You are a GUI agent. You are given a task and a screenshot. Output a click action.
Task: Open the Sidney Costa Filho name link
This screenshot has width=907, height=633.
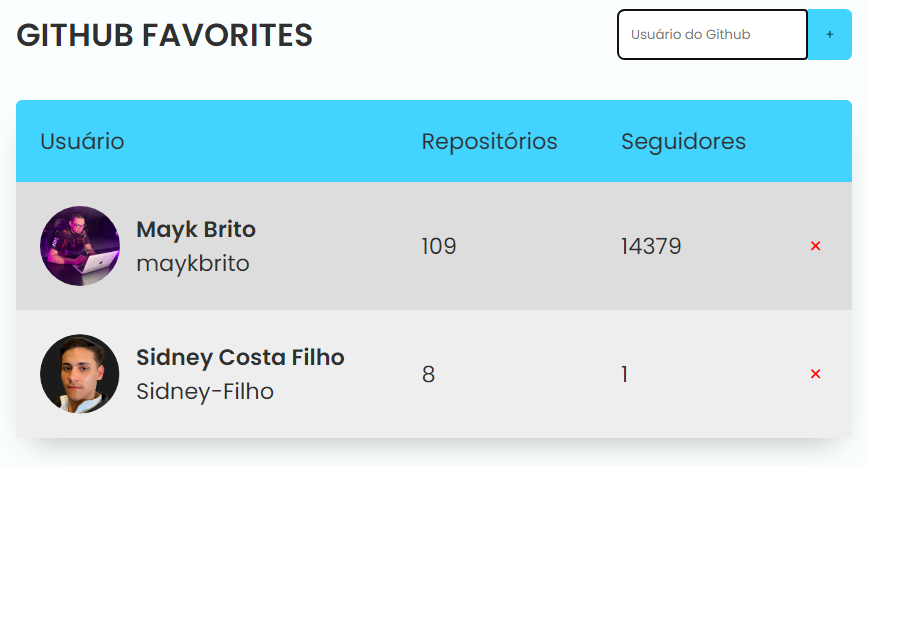tap(240, 358)
